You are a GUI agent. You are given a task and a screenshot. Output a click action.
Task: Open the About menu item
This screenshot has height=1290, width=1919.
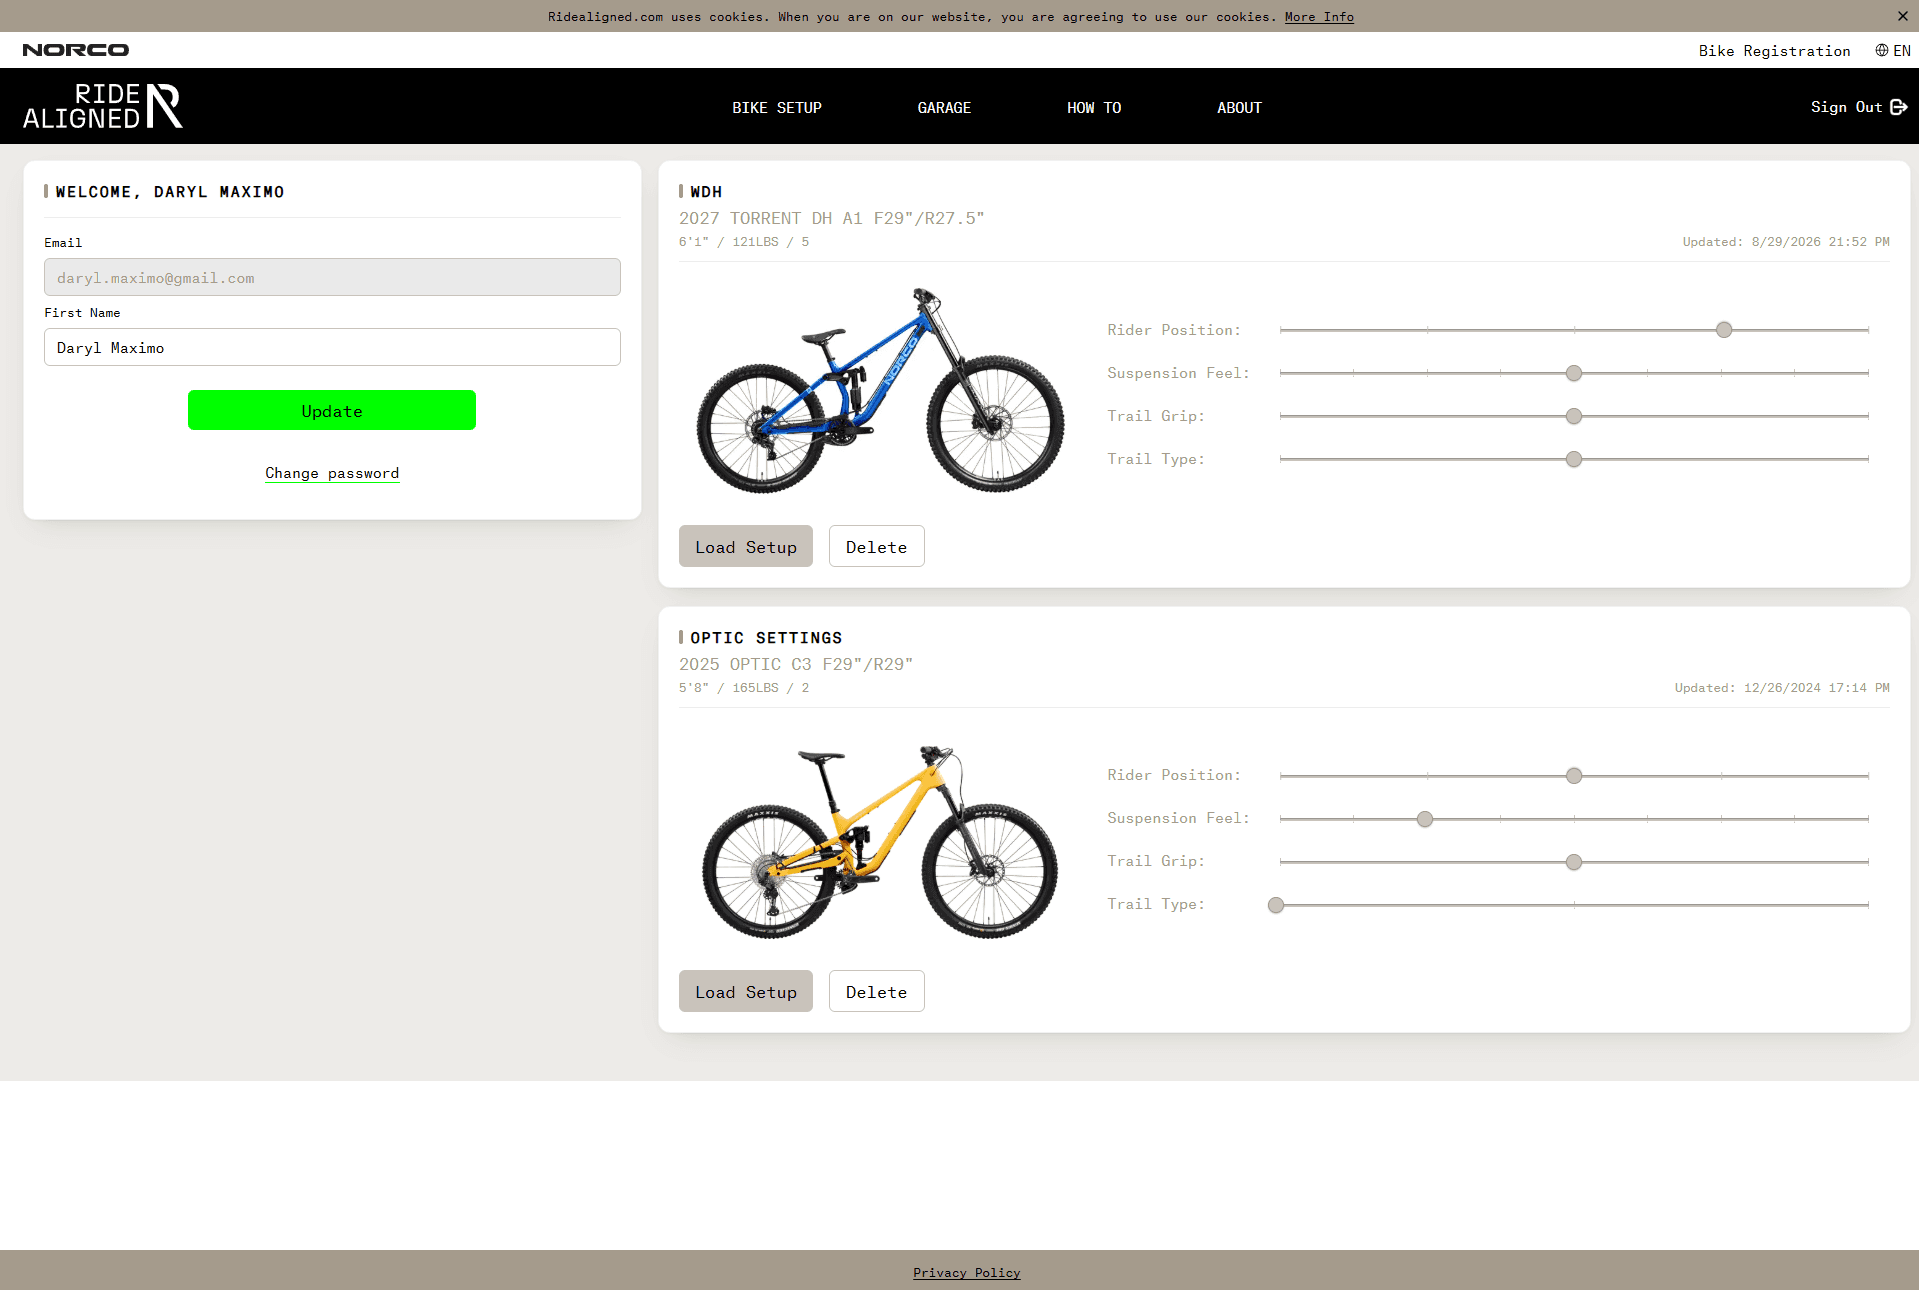1239,108
